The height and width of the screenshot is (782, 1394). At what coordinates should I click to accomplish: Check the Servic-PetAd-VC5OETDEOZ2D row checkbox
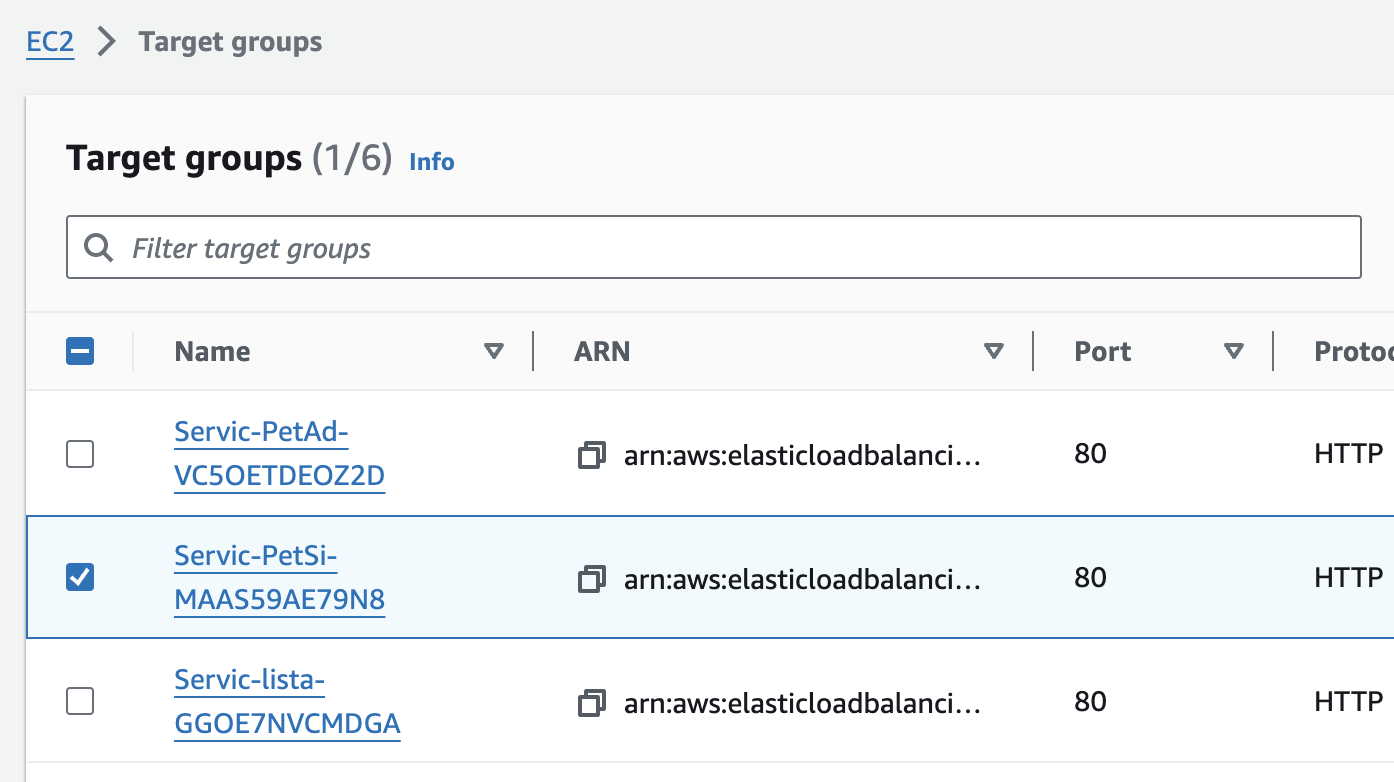coord(80,455)
